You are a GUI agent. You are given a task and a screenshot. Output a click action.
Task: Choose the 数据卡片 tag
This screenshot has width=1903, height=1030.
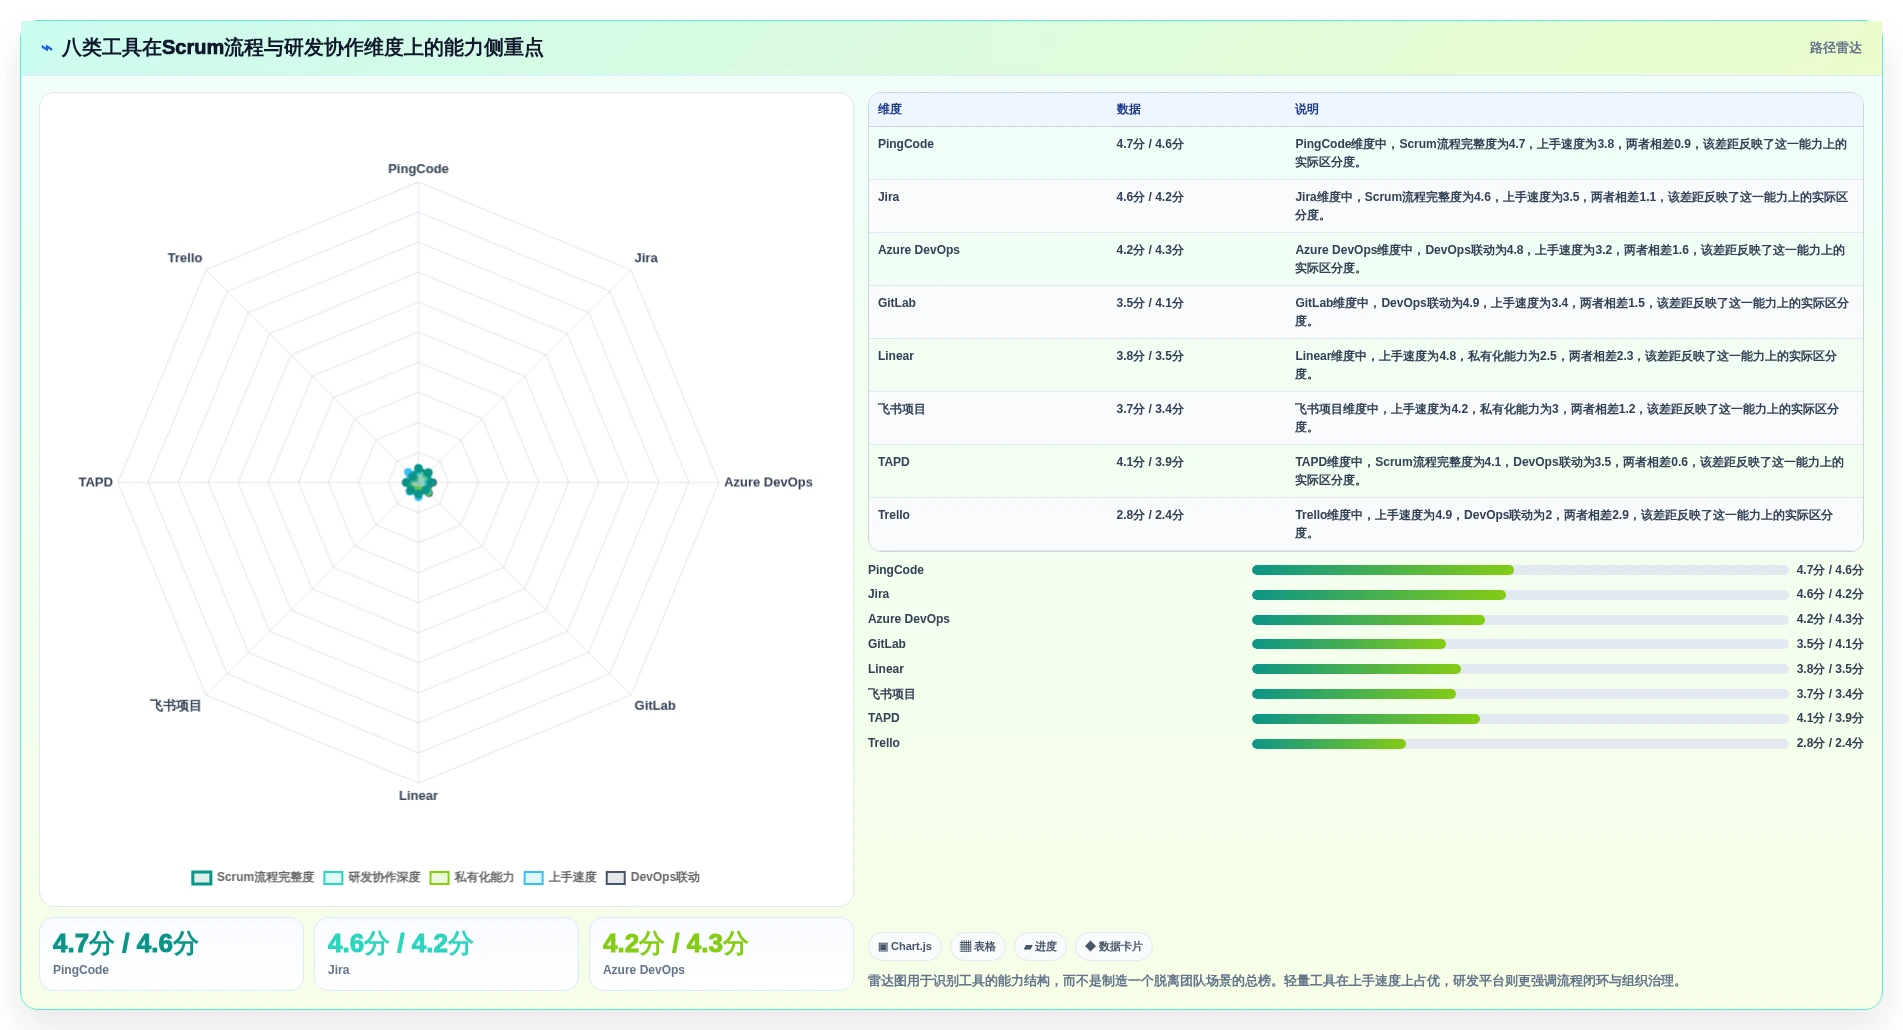click(x=1114, y=946)
